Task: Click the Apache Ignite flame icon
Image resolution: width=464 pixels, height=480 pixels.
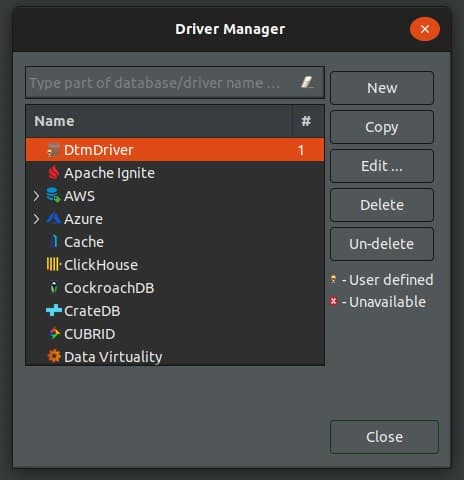Action: (x=53, y=173)
